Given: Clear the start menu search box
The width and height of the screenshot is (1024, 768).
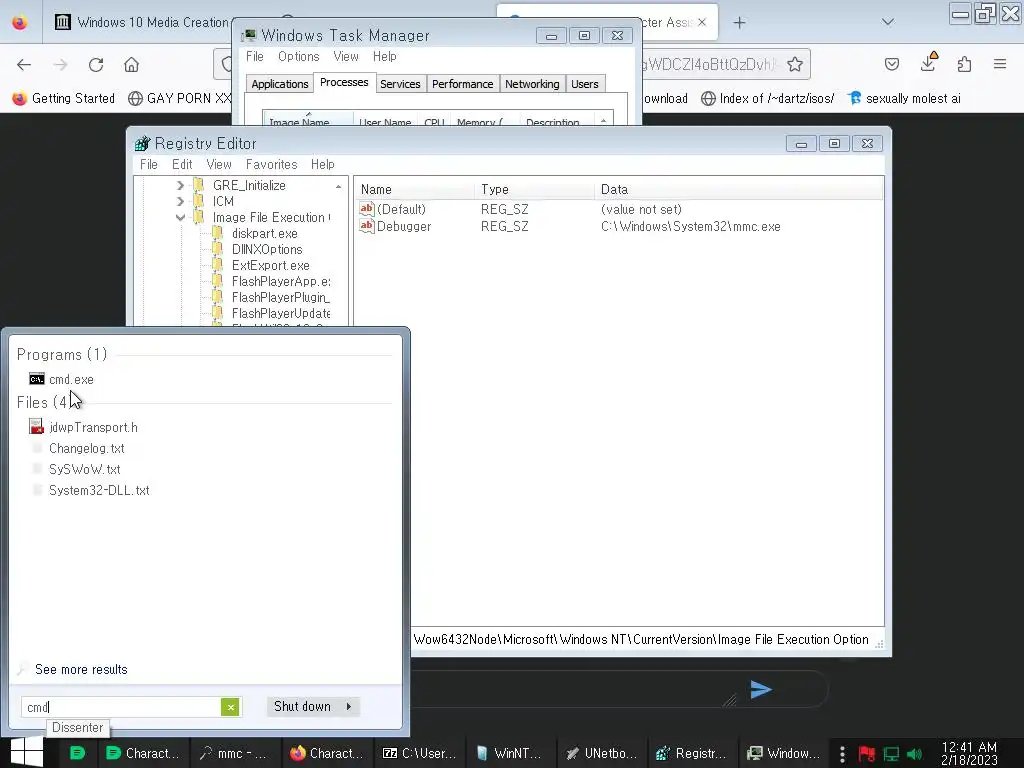Looking at the screenshot, I should point(230,707).
